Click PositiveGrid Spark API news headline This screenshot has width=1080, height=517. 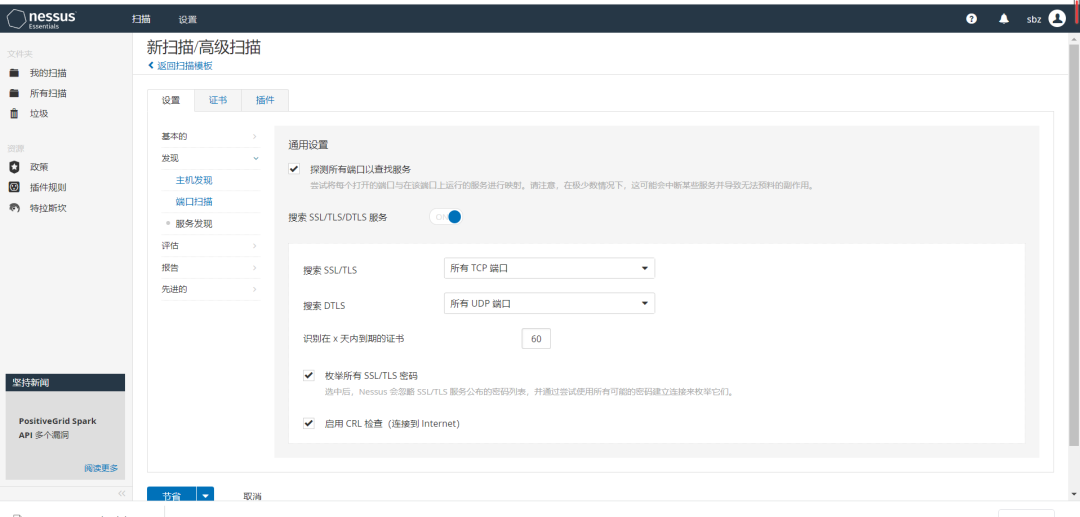pyautogui.click(x=57, y=428)
